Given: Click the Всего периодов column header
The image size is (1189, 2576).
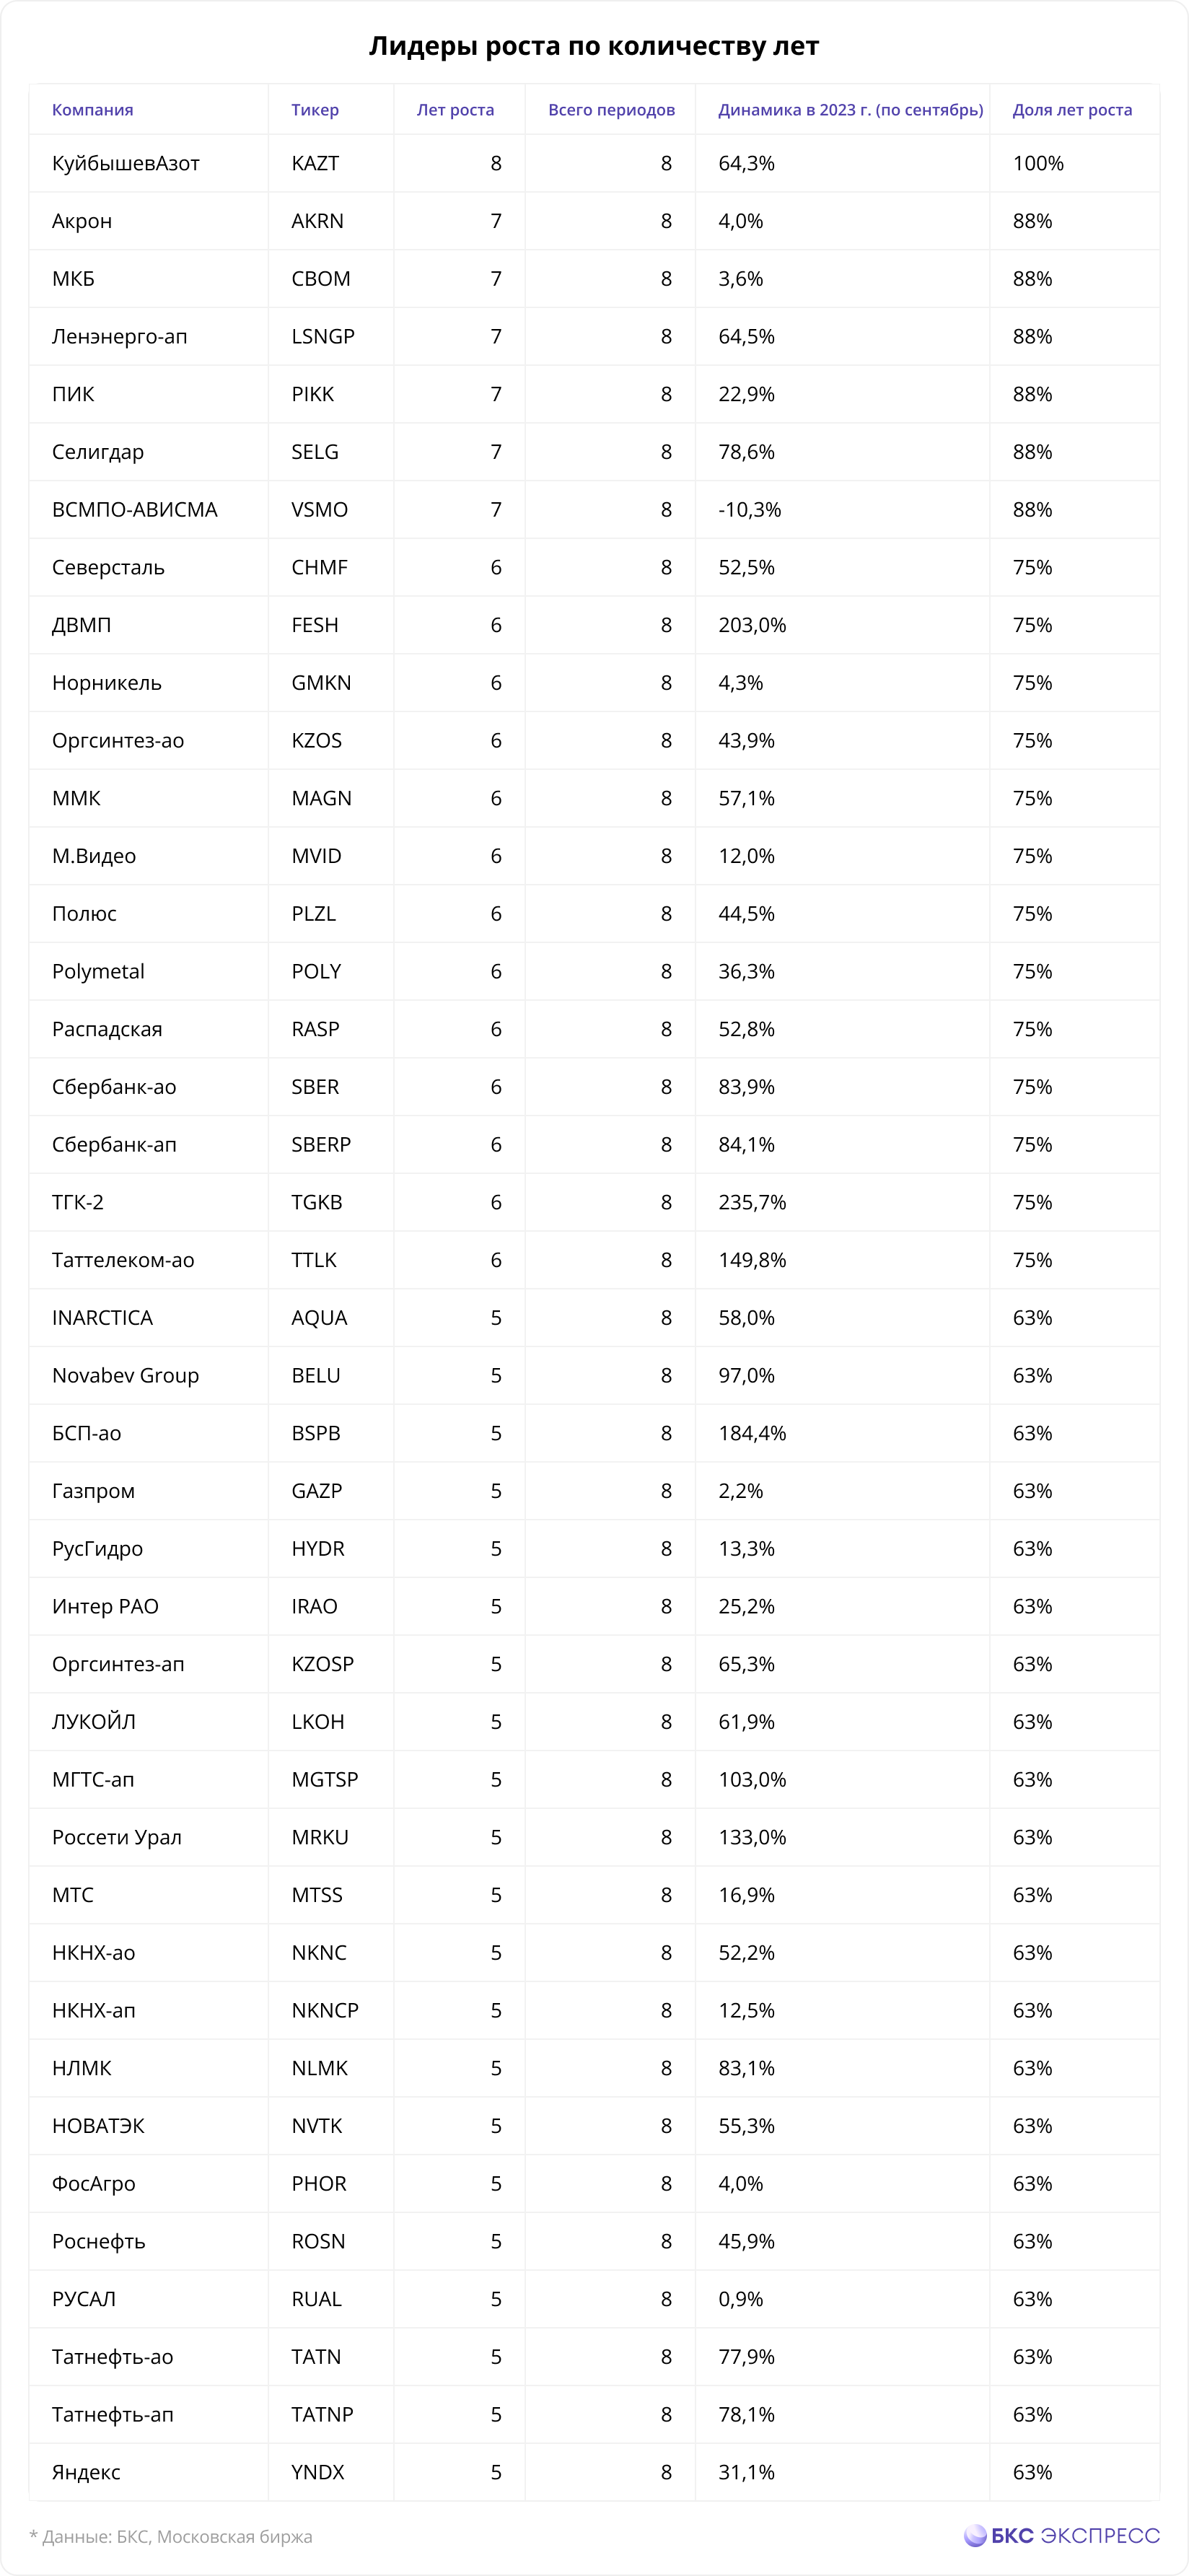Looking at the screenshot, I should point(611,110).
